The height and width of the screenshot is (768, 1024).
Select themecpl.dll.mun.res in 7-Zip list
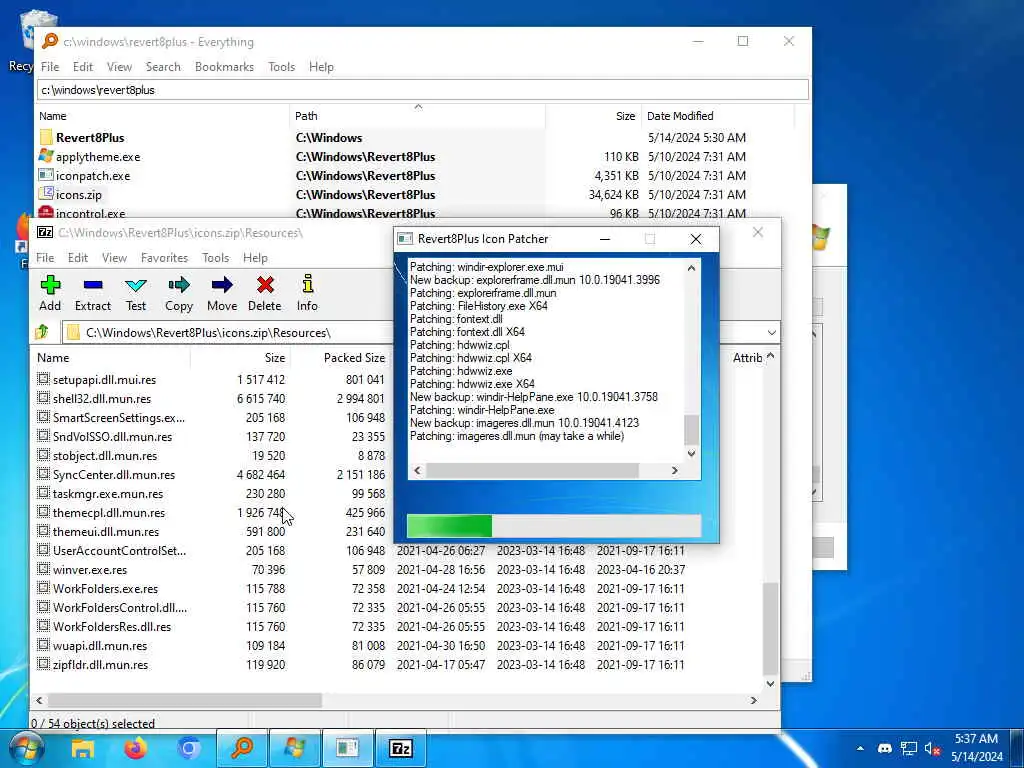click(x=108, y=513)
